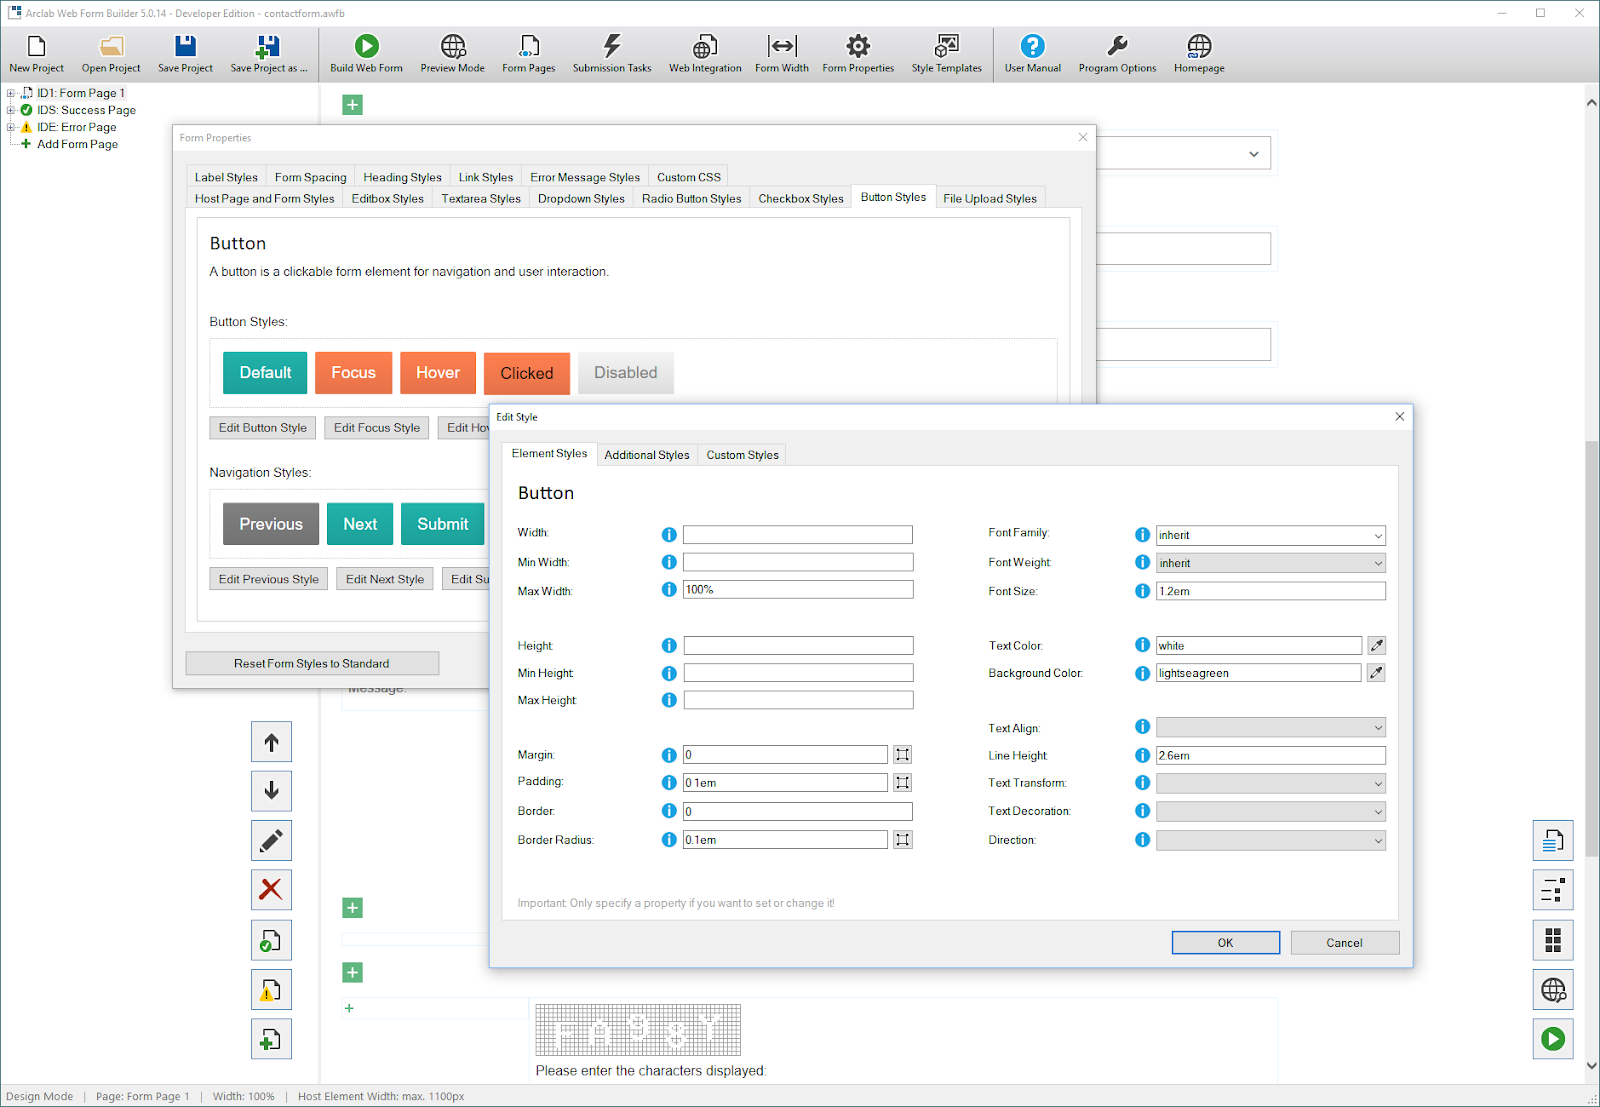Pick Background Color with eyedropper
Viewport: 1600px width, 1107px height.
1376,673
